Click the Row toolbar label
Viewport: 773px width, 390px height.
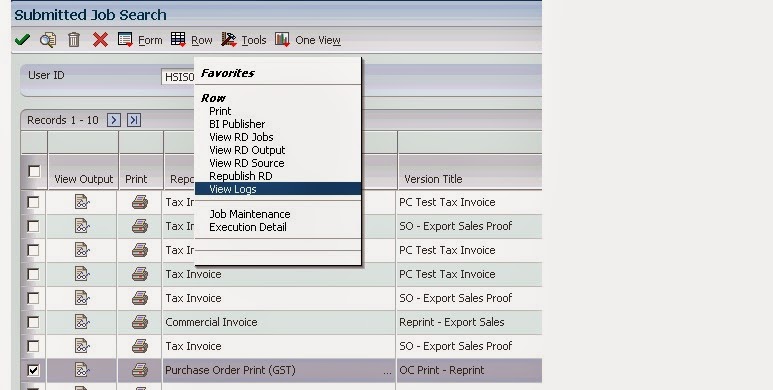(x=202, y=40)
